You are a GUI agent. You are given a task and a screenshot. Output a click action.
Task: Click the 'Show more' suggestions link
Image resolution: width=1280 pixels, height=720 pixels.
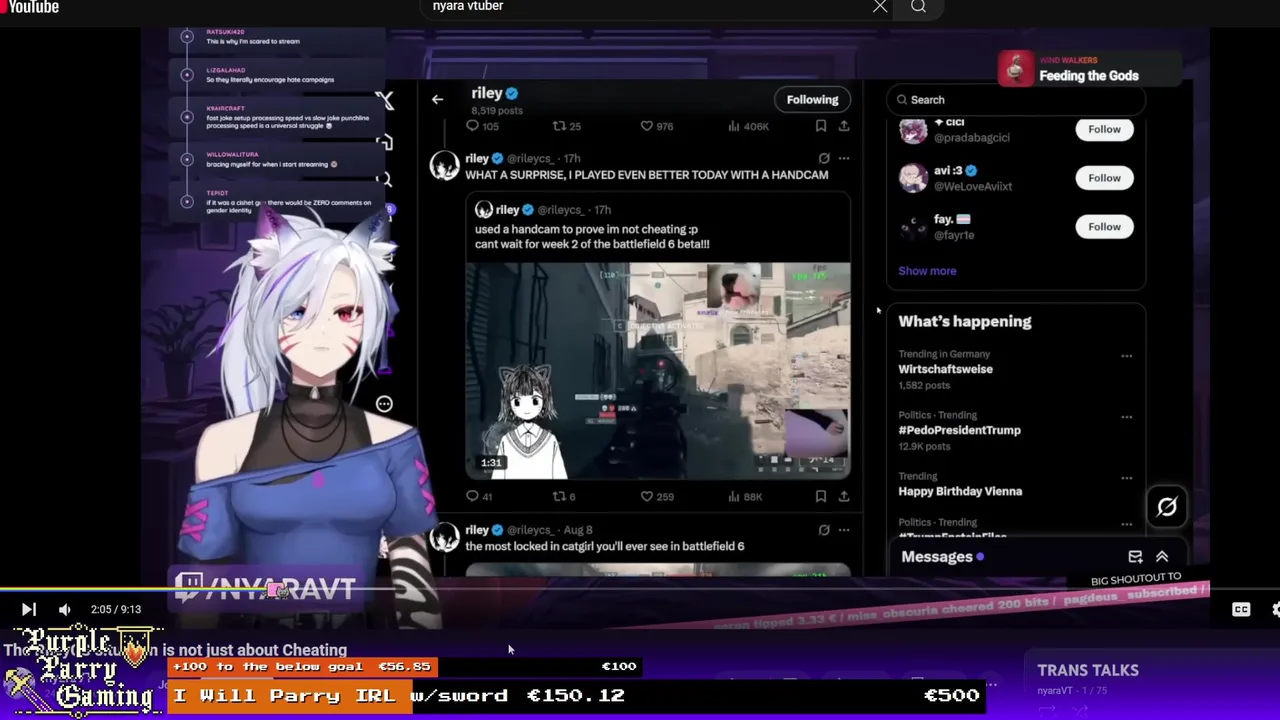pos(927,271)
